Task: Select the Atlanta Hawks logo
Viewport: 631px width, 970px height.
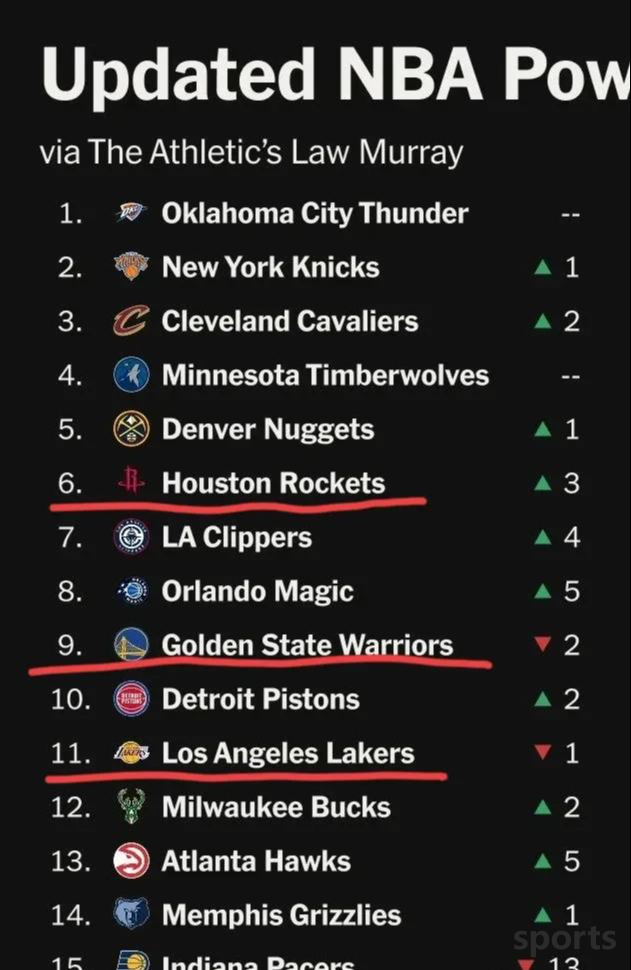Action: click(131, 861)
